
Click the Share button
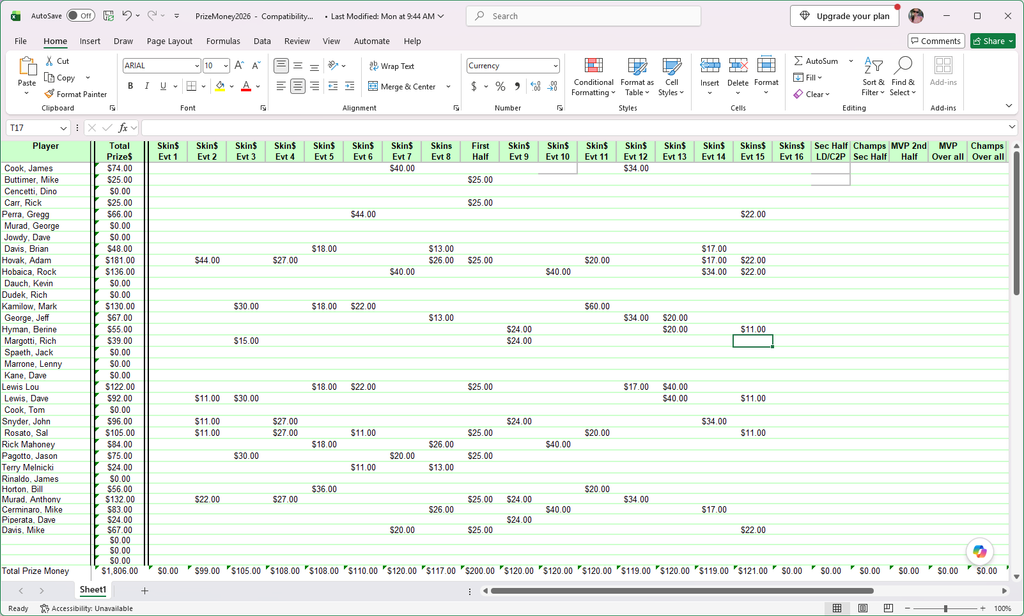pyautogui.click(x=993, y=41)
